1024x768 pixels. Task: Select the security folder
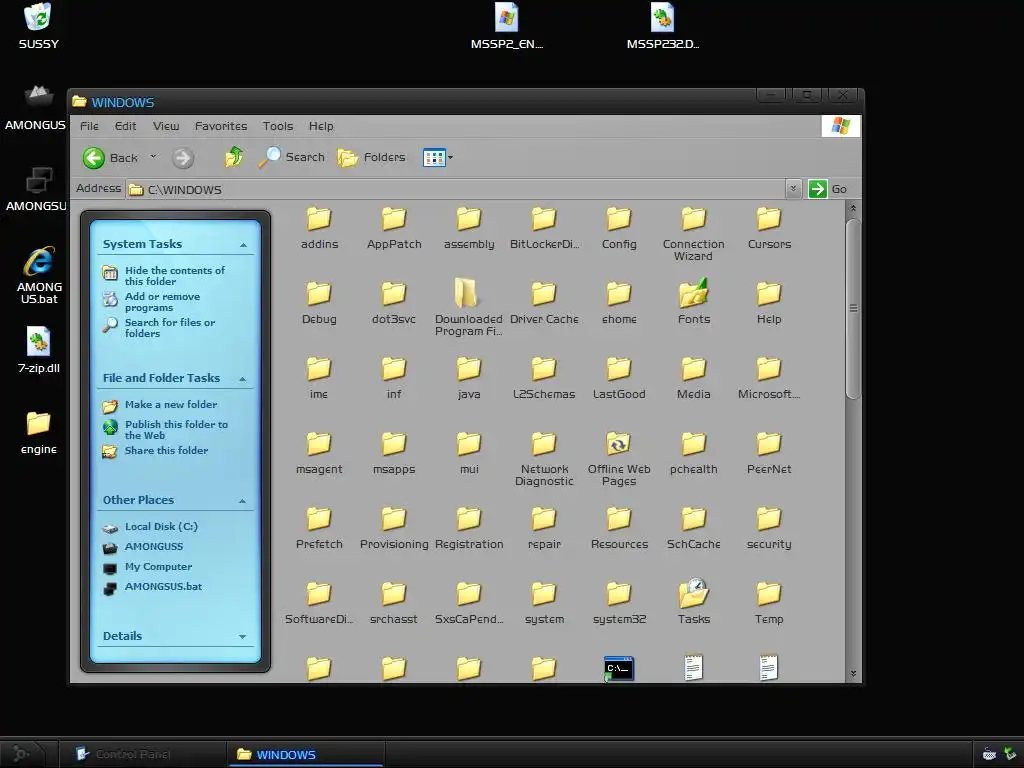tap(769, 527)
